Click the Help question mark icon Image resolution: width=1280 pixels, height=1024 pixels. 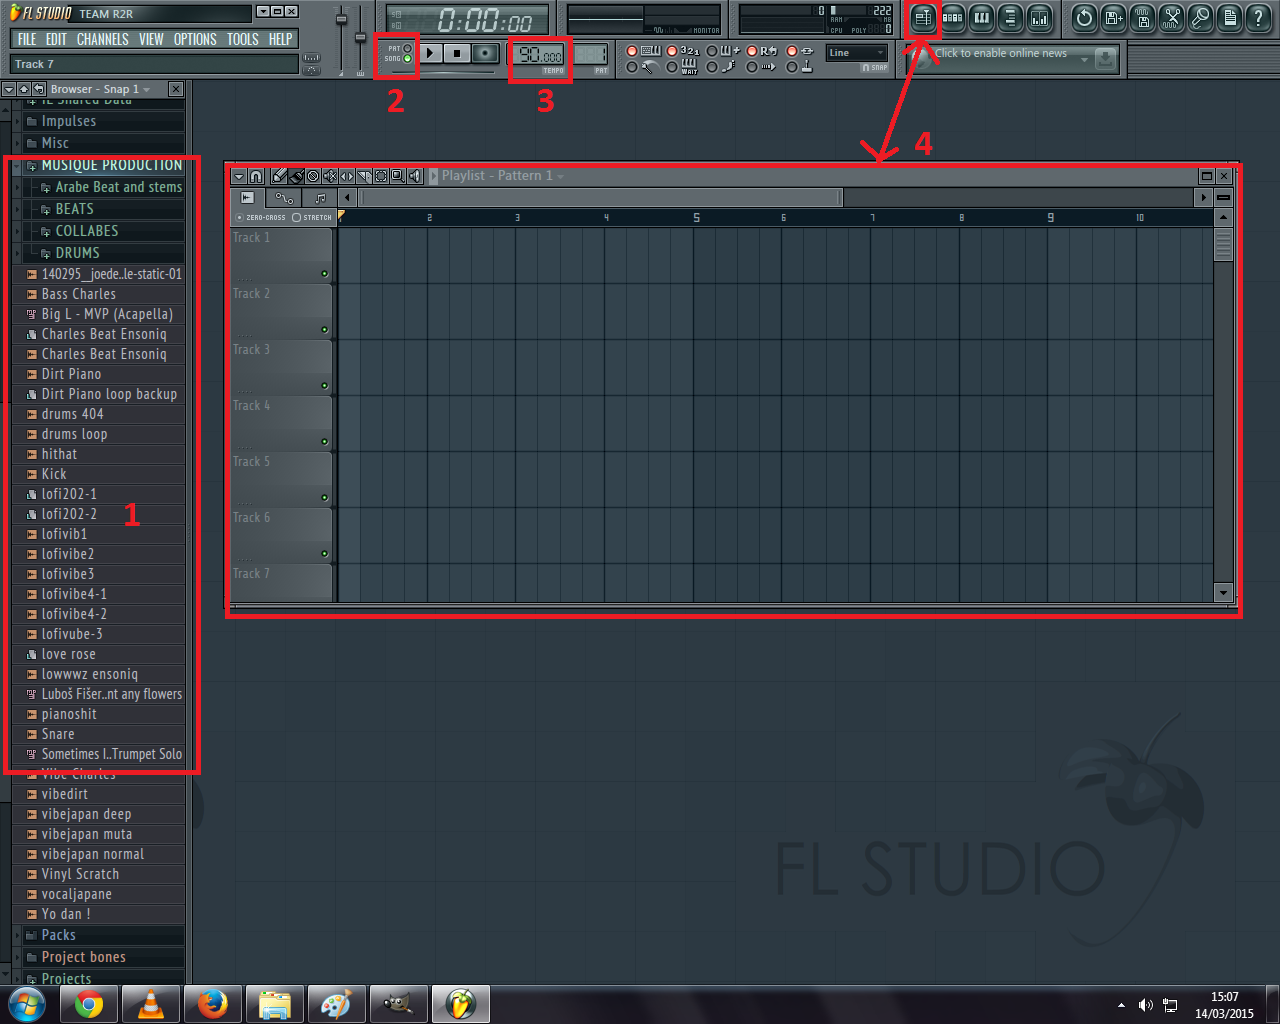1258,17
